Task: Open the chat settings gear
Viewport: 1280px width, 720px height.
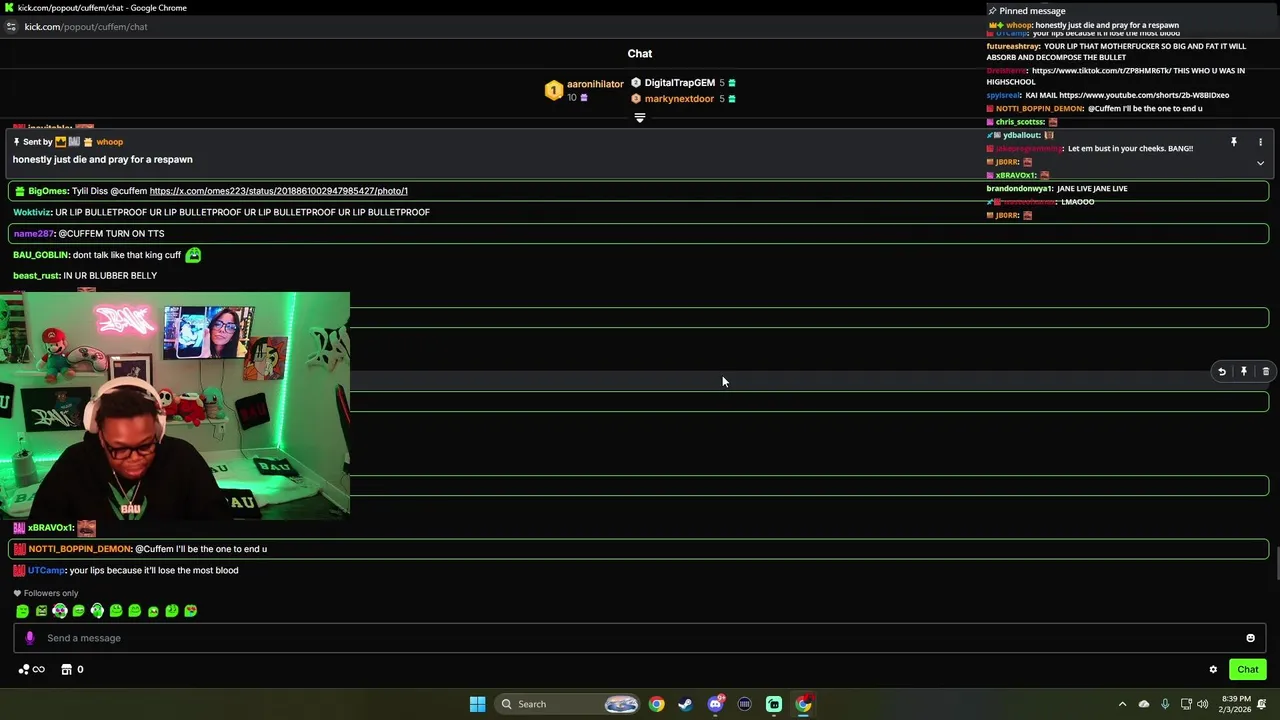Action: [x=1213, y=670]
